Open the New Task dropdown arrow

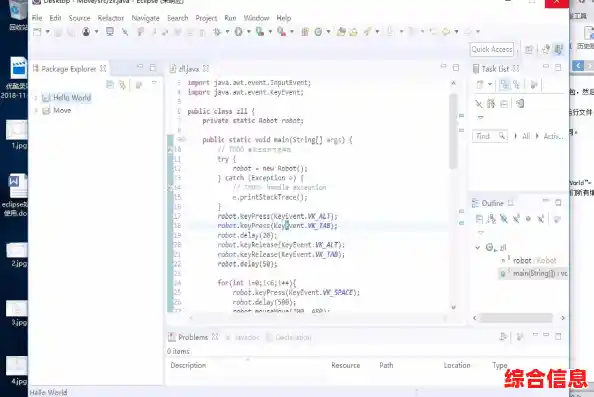[490, 84]
